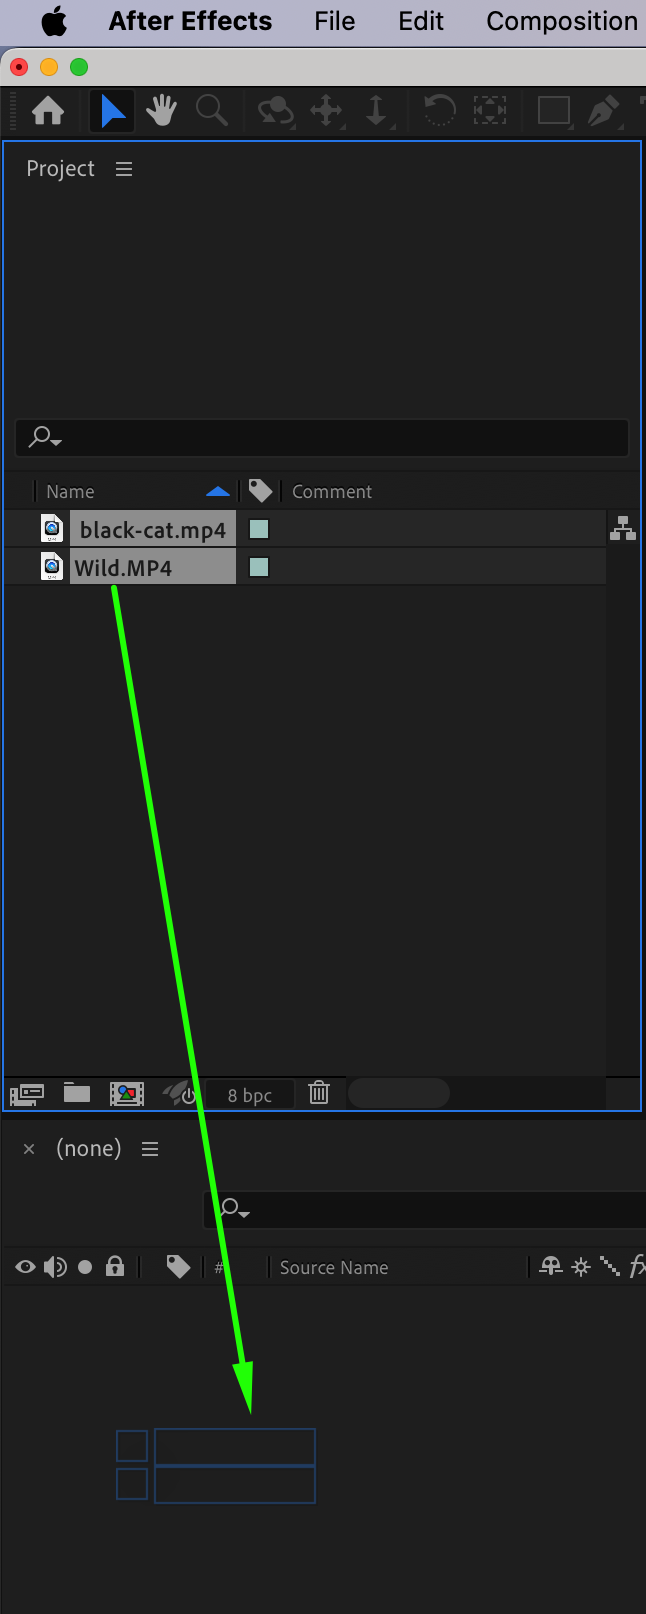Viewport: 646px width, 1614px height.
Task: Create a new folder in Project panel
Action: 77,1092
